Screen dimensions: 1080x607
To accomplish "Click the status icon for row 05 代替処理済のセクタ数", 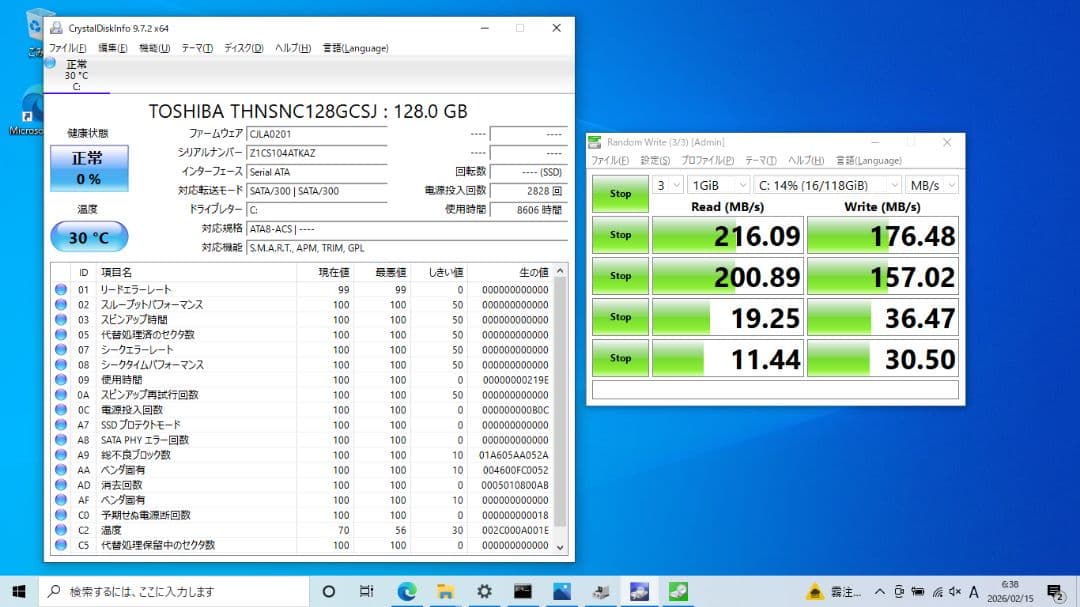I will [x=61, y=335].
